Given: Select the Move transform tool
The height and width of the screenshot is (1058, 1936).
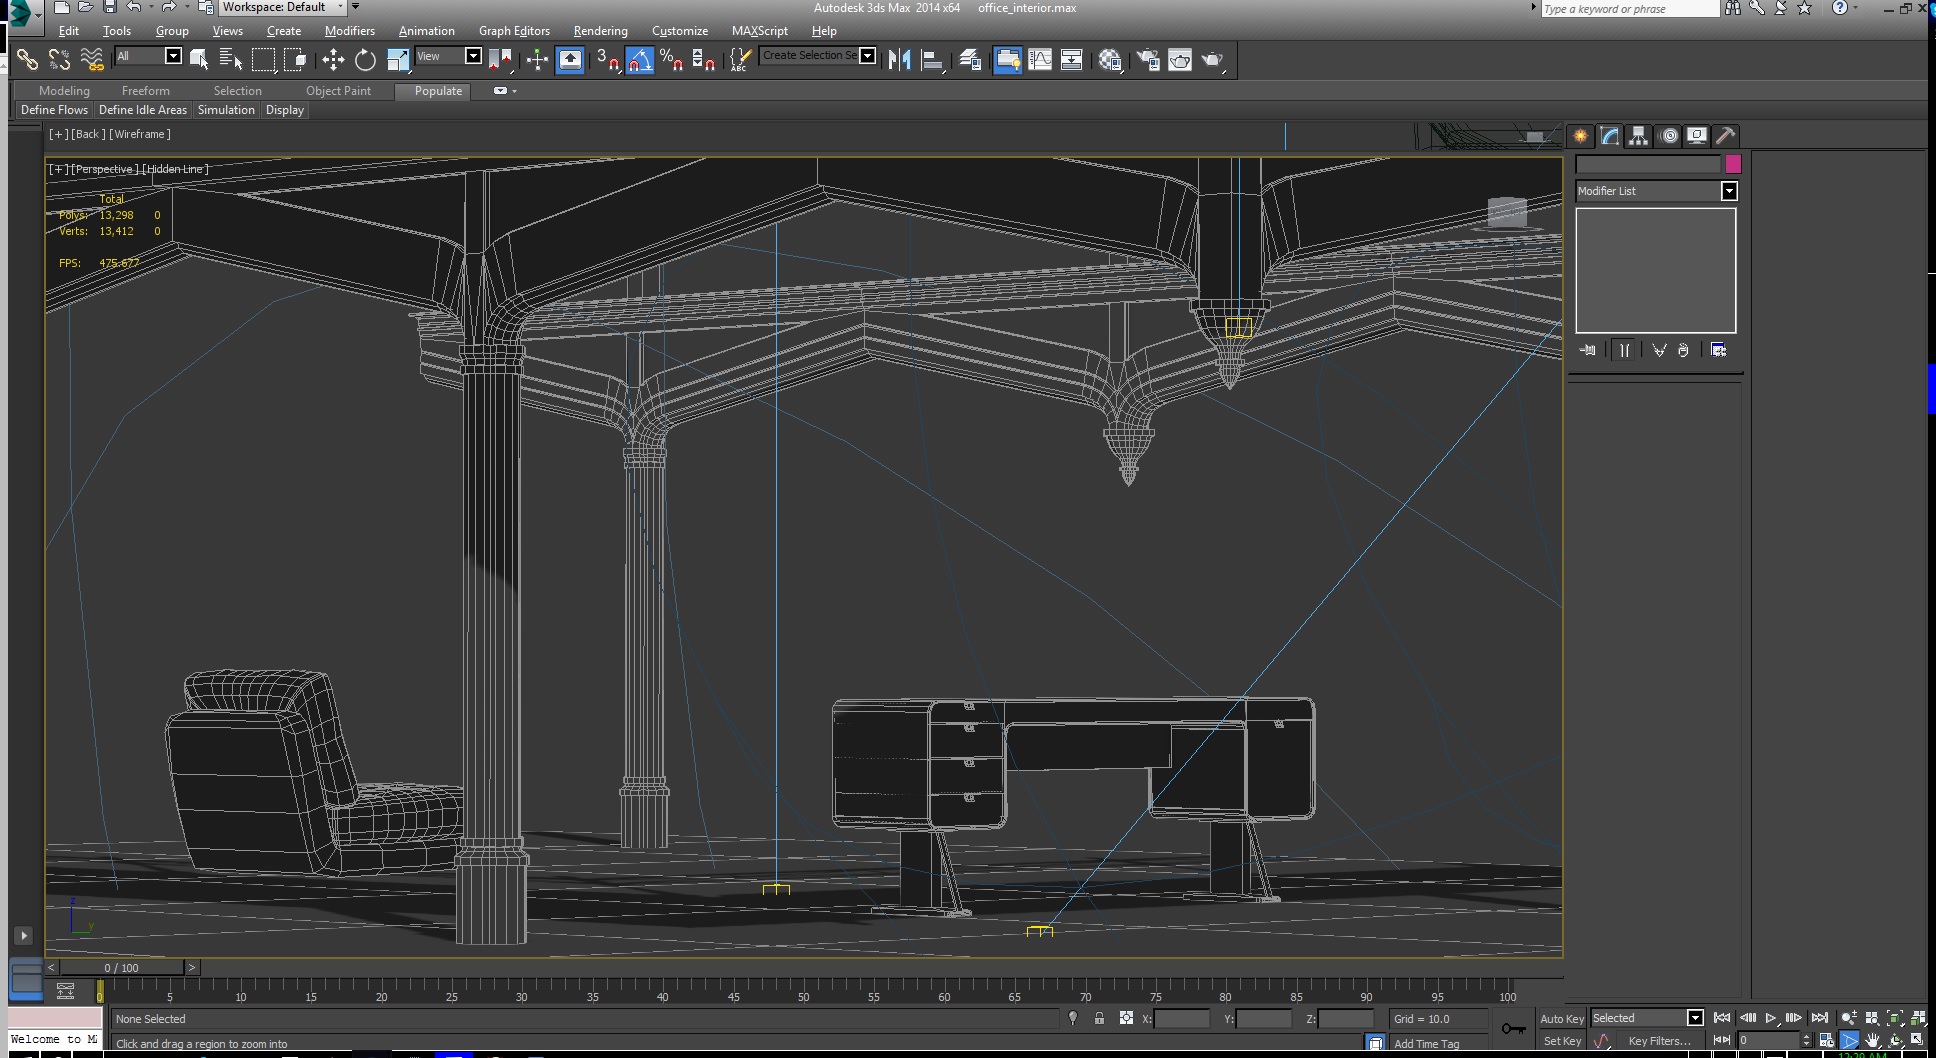Looking at the screenshot, I should pyautogui.click(x=333, y=60).
